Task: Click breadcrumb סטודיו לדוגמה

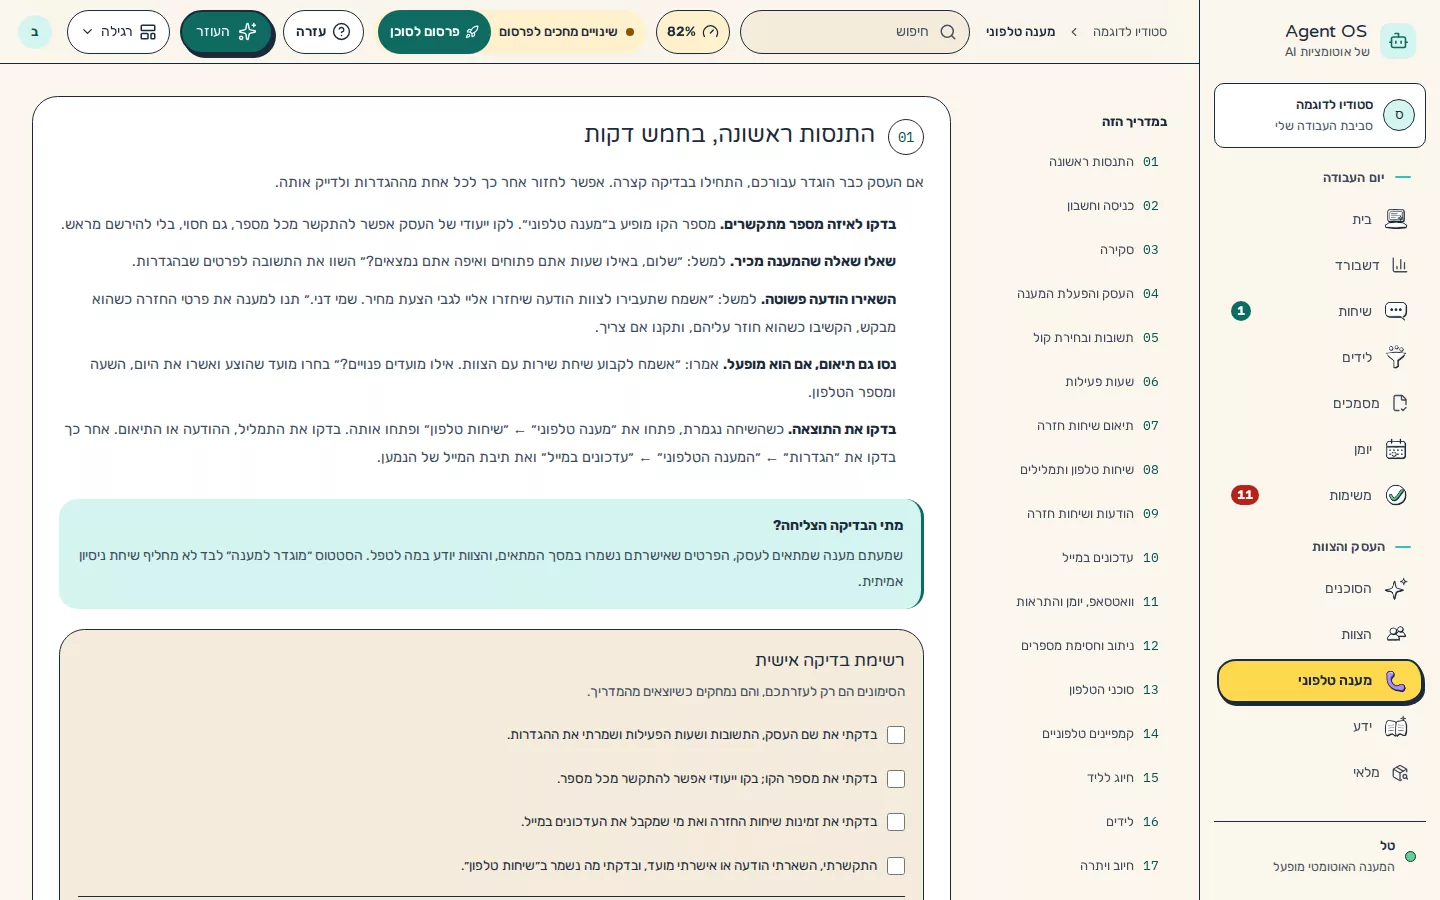Action: (1129, 32)
